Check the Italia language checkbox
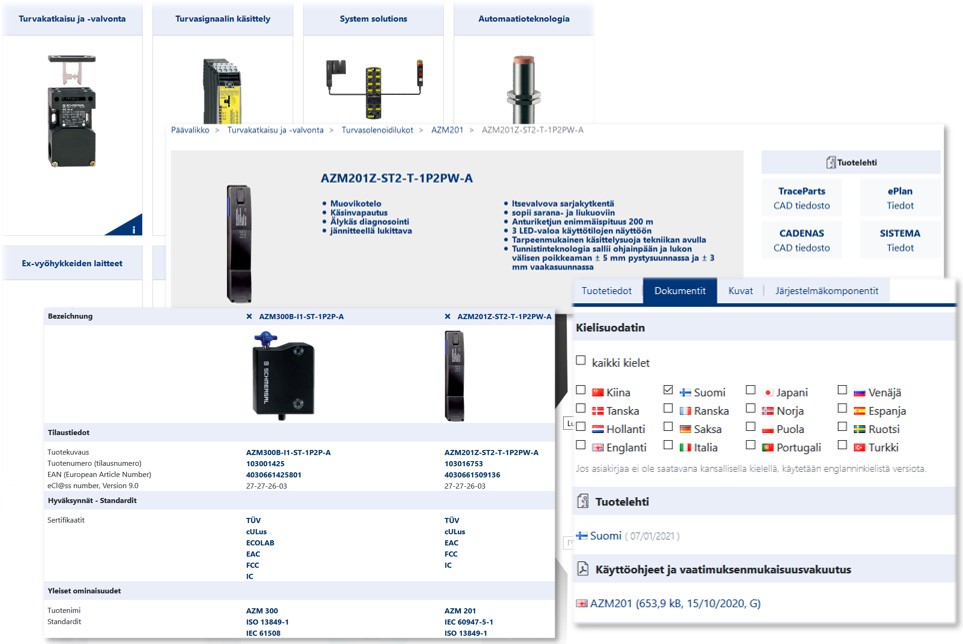 (x=668, y=445)
